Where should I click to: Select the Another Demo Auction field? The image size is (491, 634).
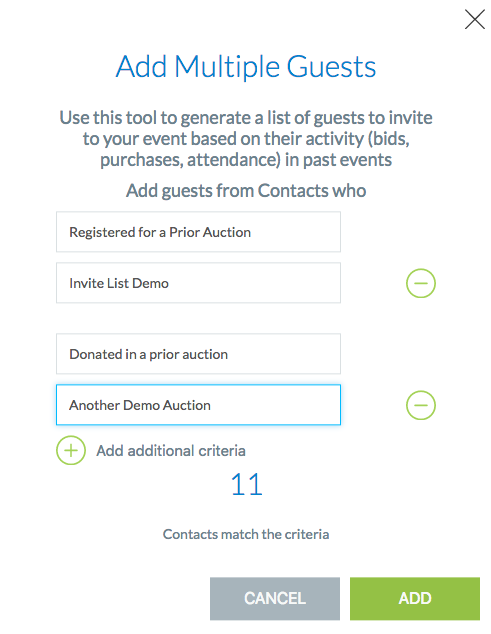(x=198, y=405)
